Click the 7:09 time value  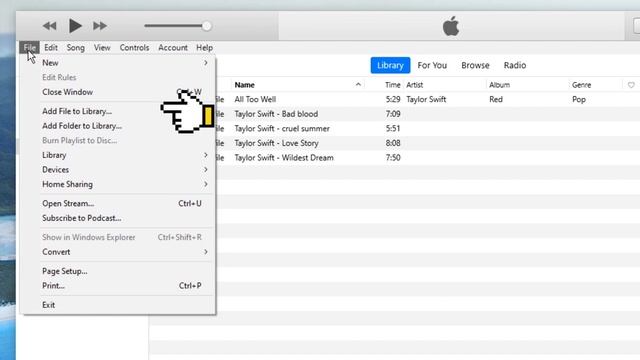[393, 114]
